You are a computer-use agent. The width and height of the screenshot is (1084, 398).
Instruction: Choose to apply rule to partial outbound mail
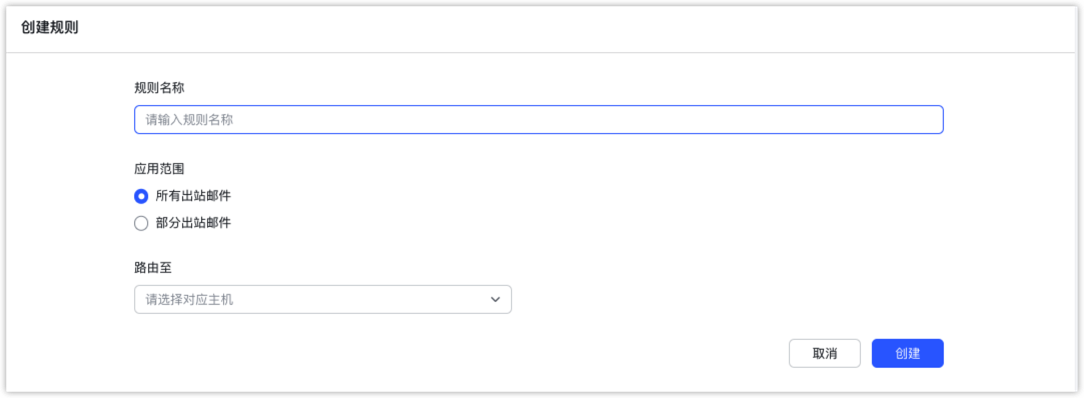coord(141,223)
